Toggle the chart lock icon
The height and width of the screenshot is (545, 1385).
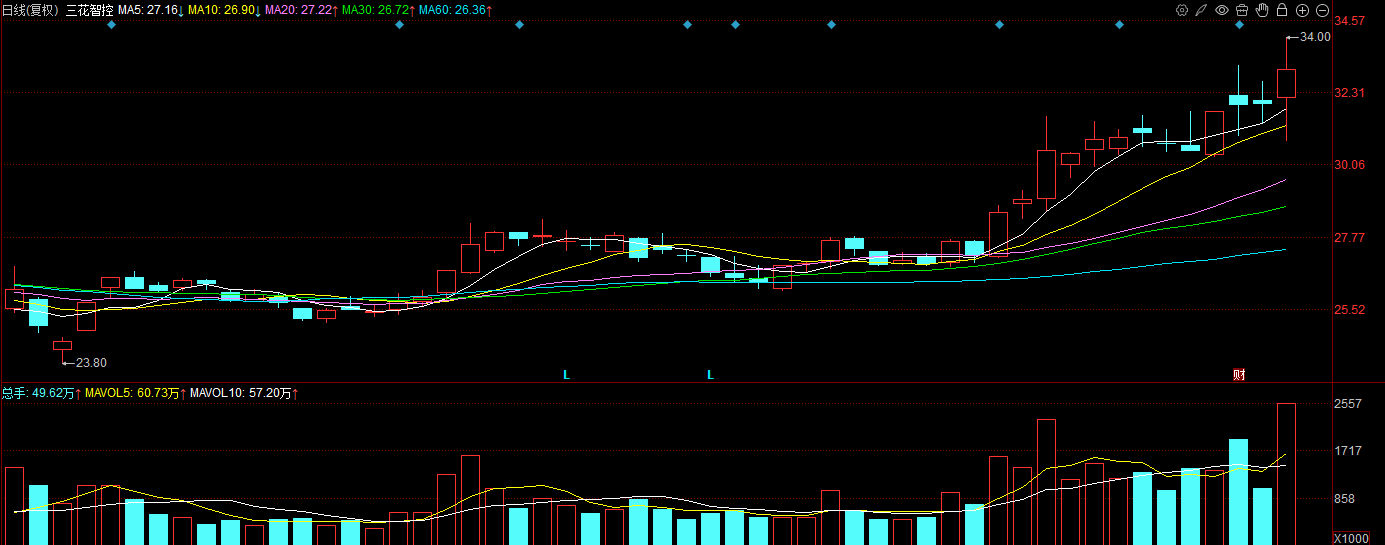(x=1281, y=10)
